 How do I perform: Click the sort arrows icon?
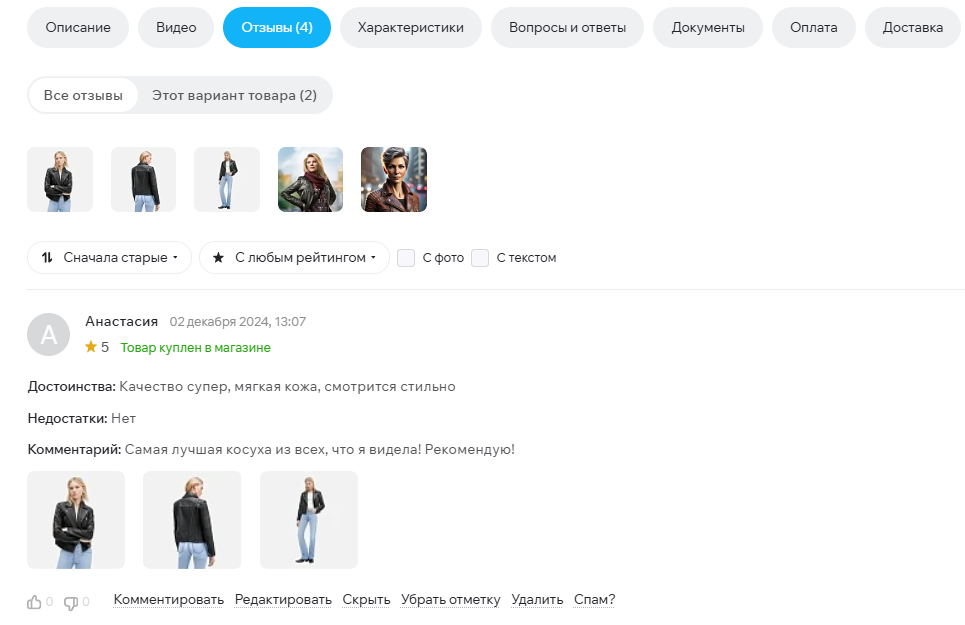47,258
